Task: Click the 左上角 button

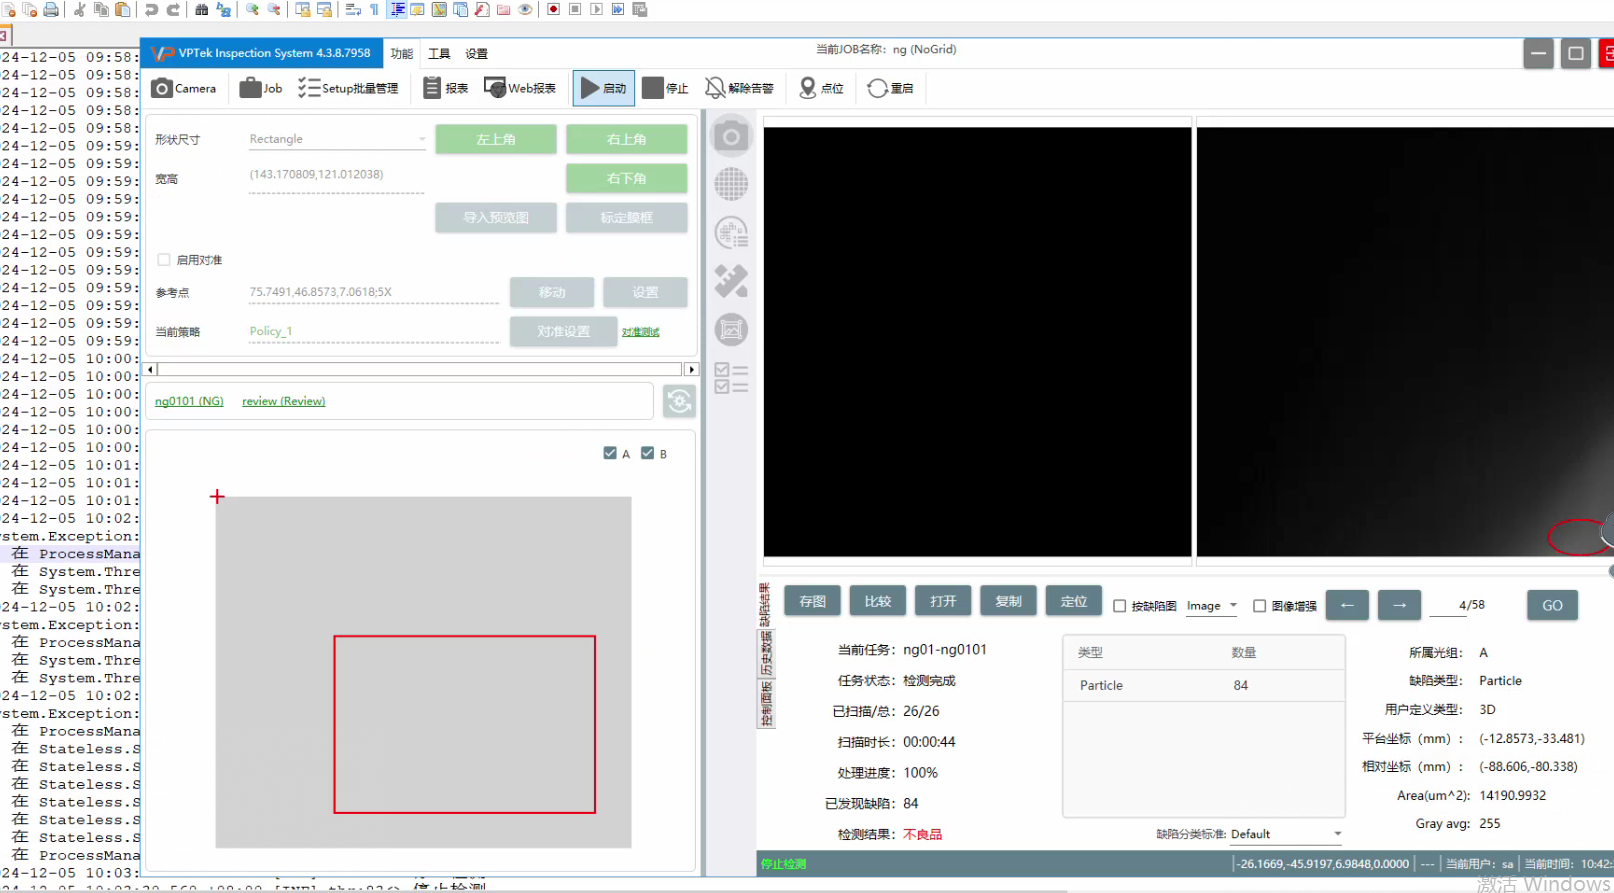Action: 496,139
